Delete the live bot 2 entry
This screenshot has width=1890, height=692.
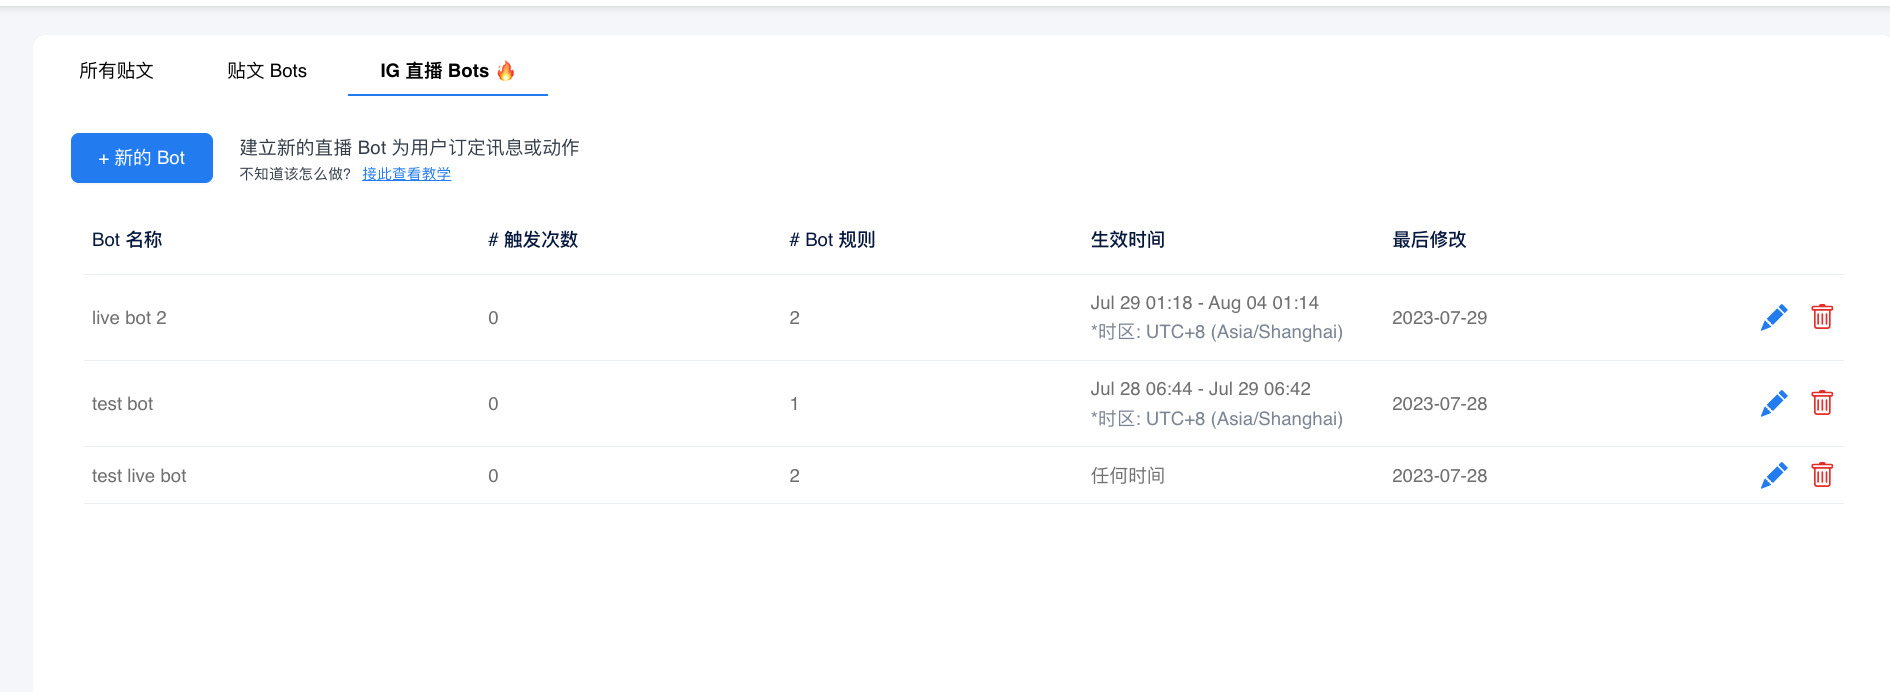(1821, 317)
